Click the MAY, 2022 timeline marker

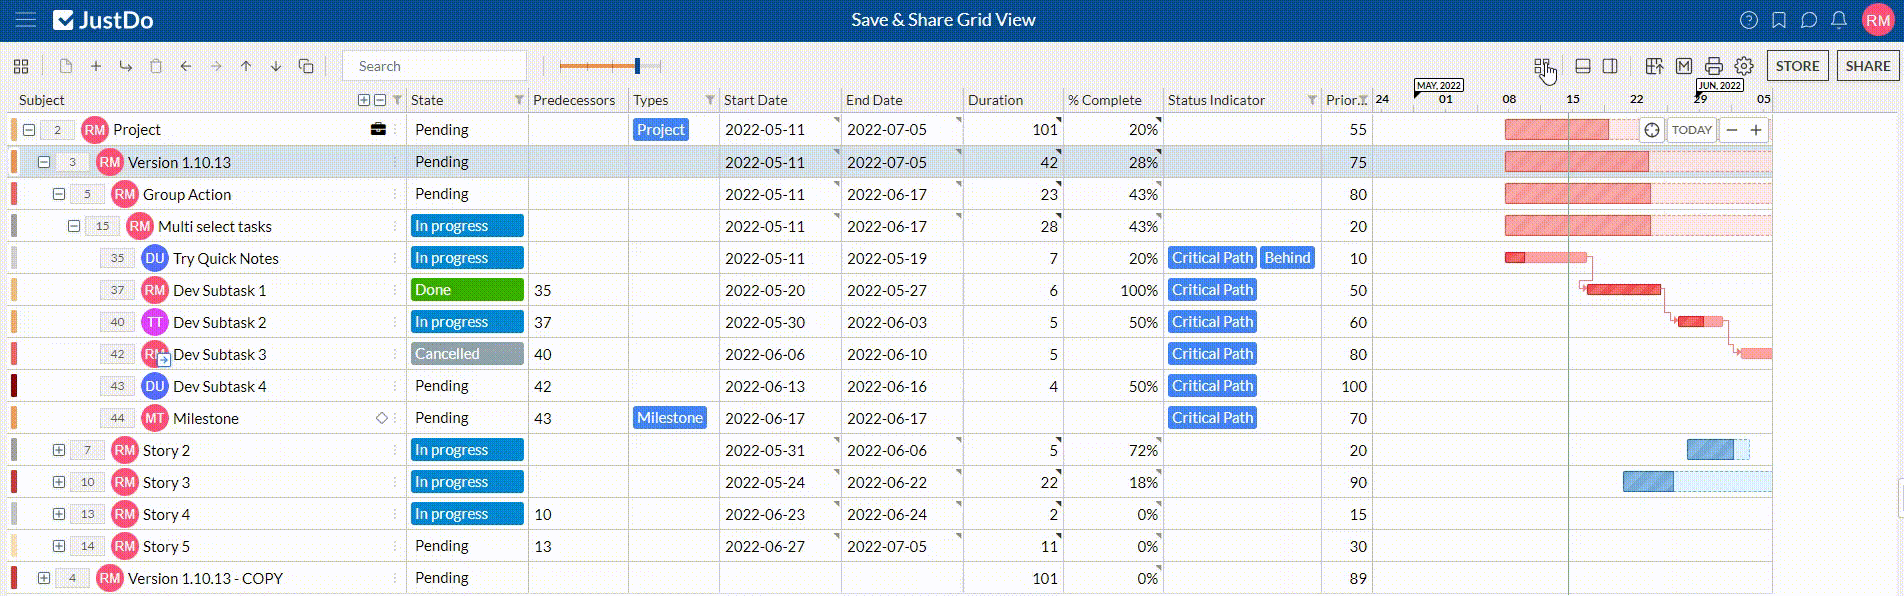pyautogui.click(x=1439, y=86)
